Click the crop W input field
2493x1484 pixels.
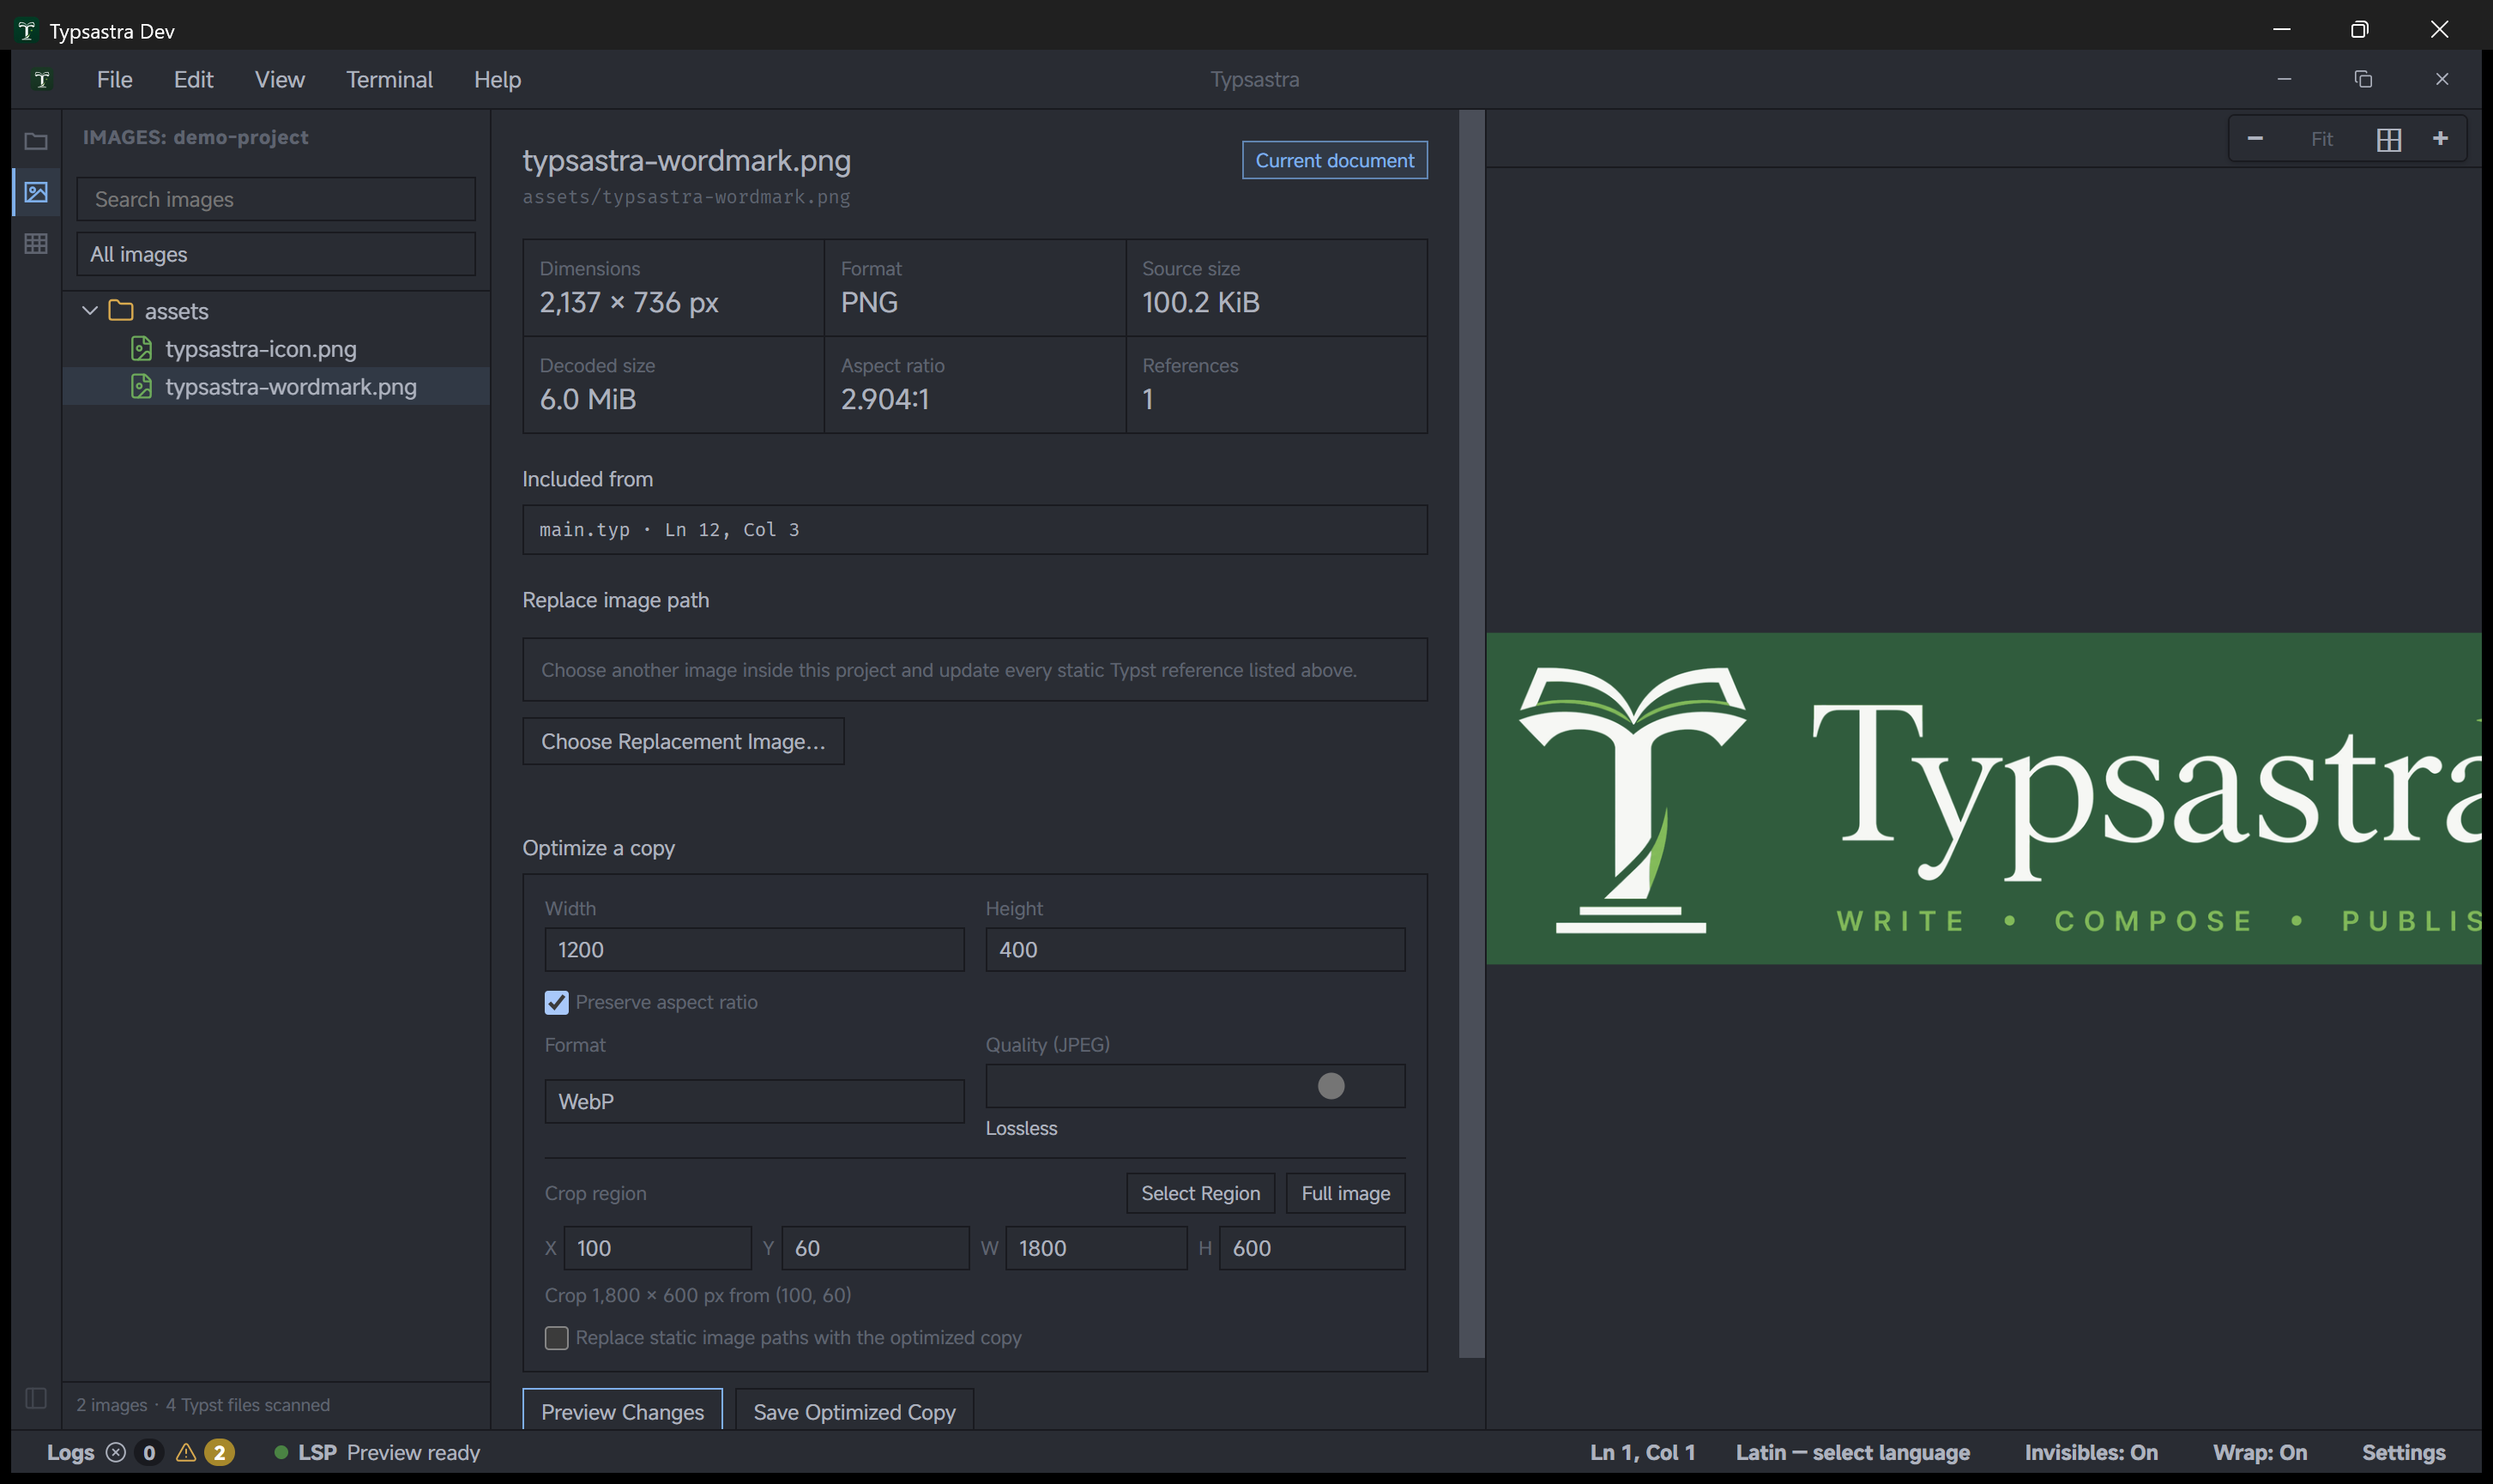[1096, 1248]
